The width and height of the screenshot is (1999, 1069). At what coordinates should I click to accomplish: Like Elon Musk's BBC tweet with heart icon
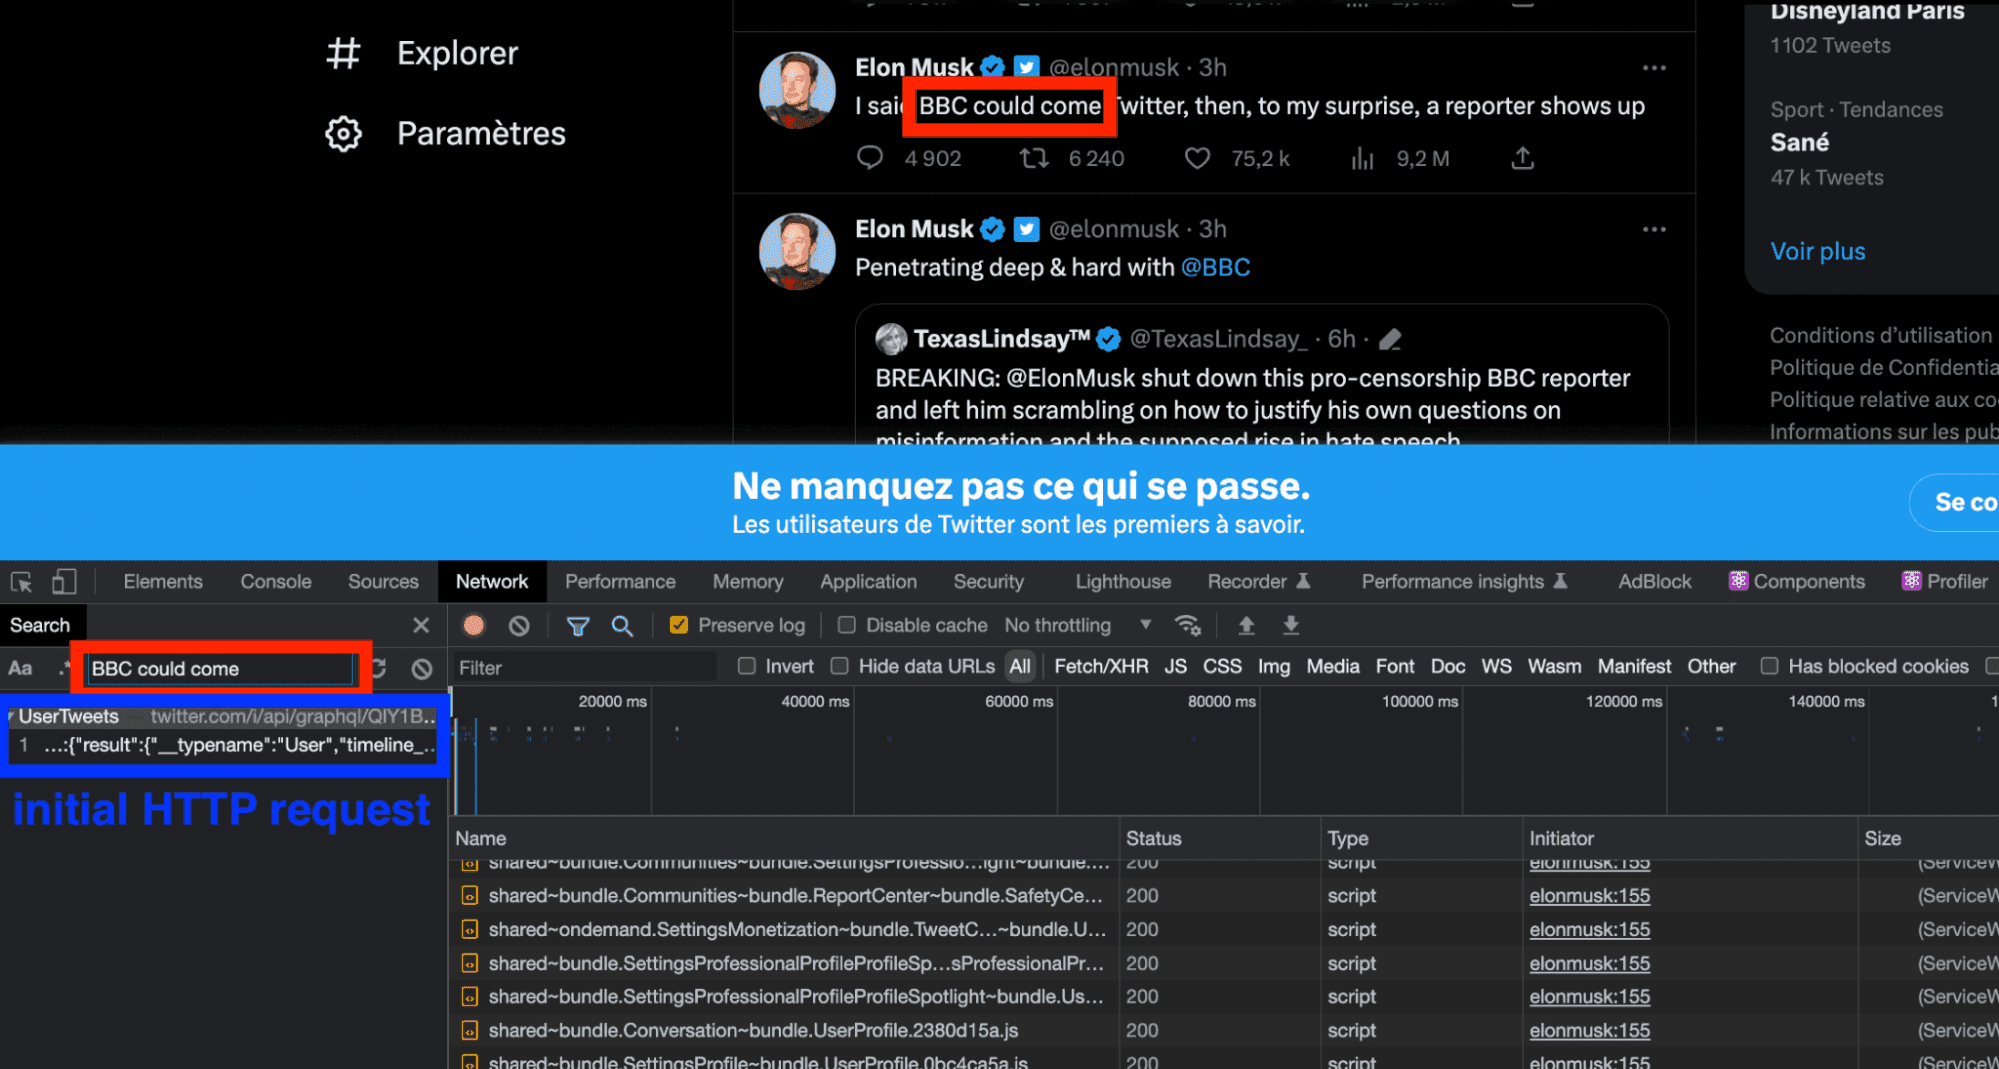pyautogui.click(x=1197, y=158)
